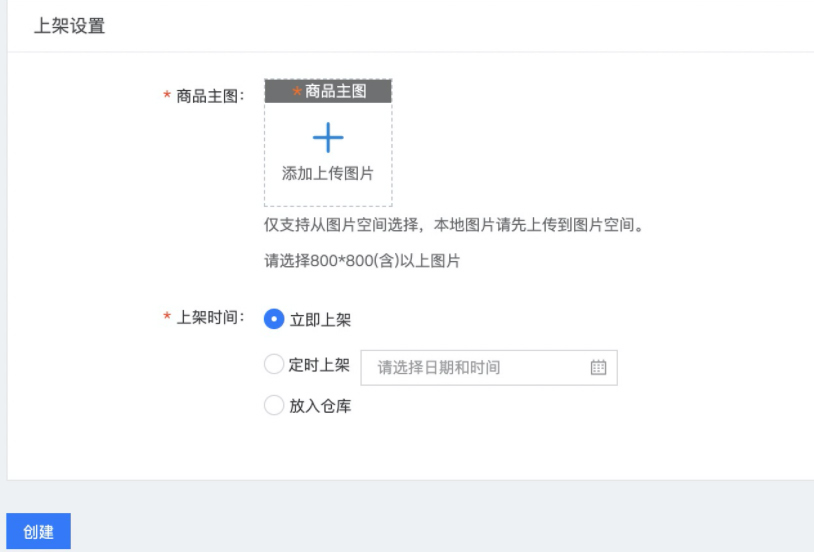Click the 上架时间 field label
Screen dimensions: 814x552
210,317
